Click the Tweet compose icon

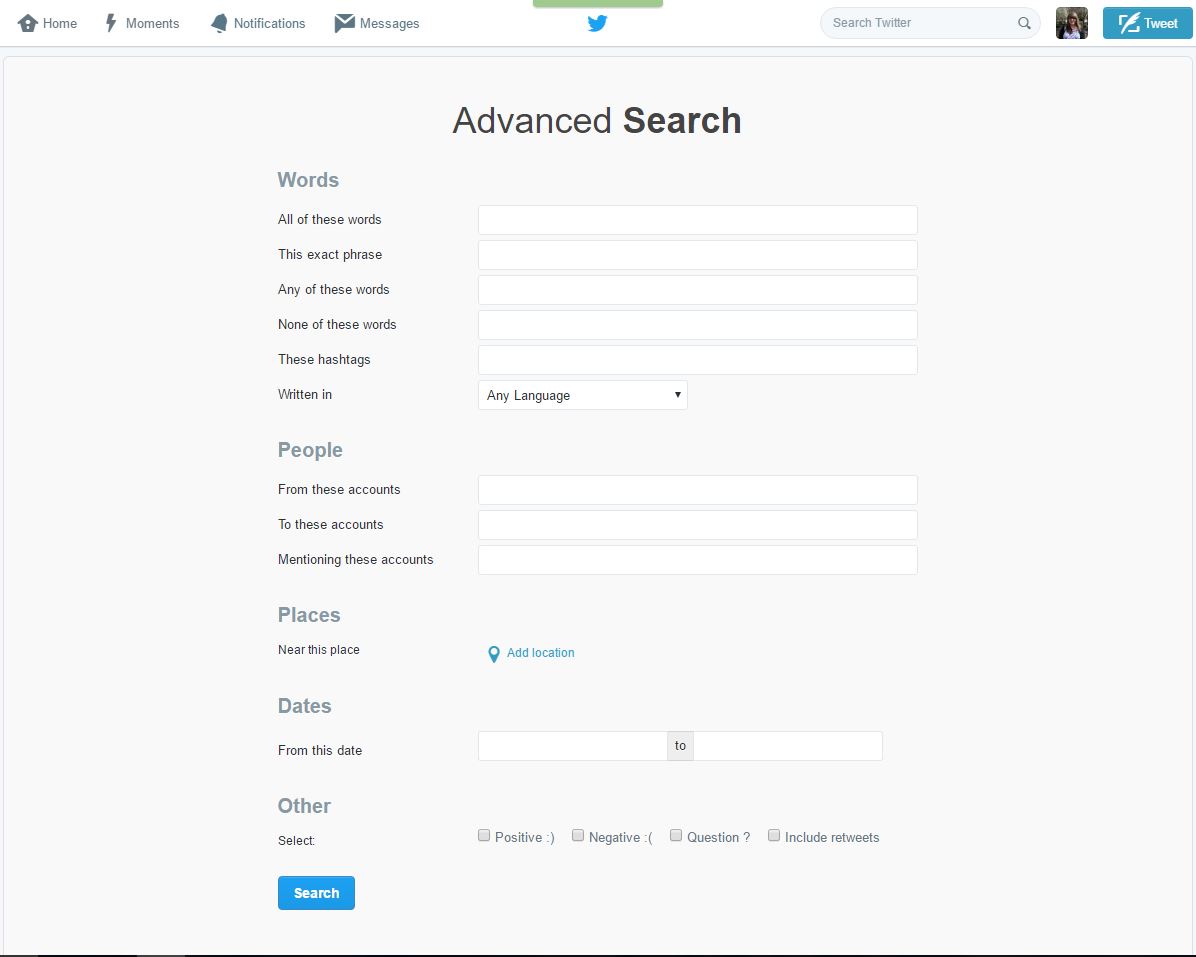click(x=1127, y=22)
